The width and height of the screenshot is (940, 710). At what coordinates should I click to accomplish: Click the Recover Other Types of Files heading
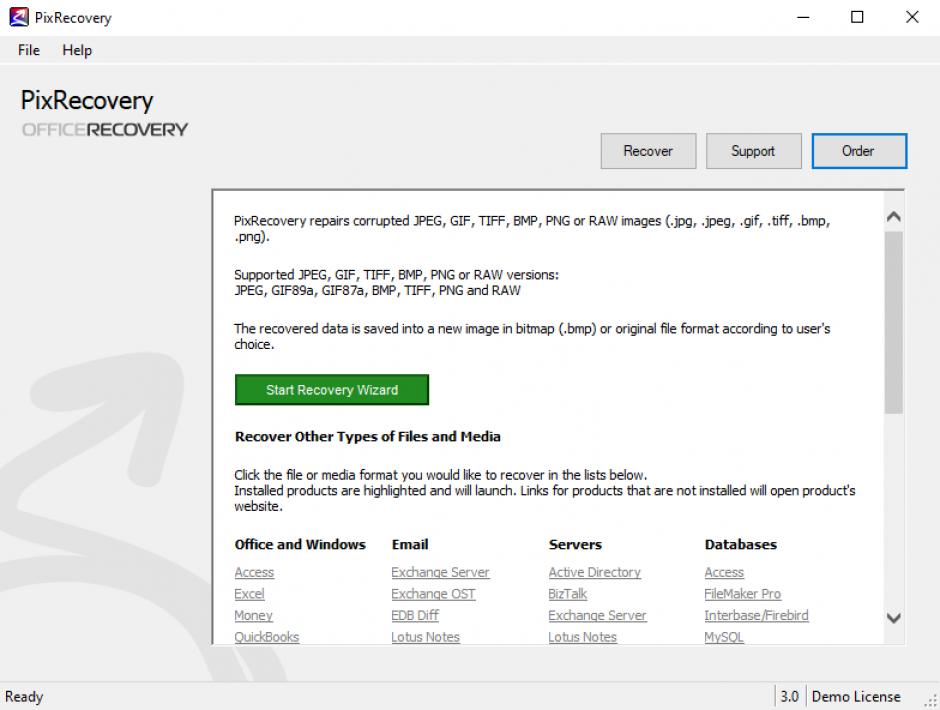tap(367, 437)
